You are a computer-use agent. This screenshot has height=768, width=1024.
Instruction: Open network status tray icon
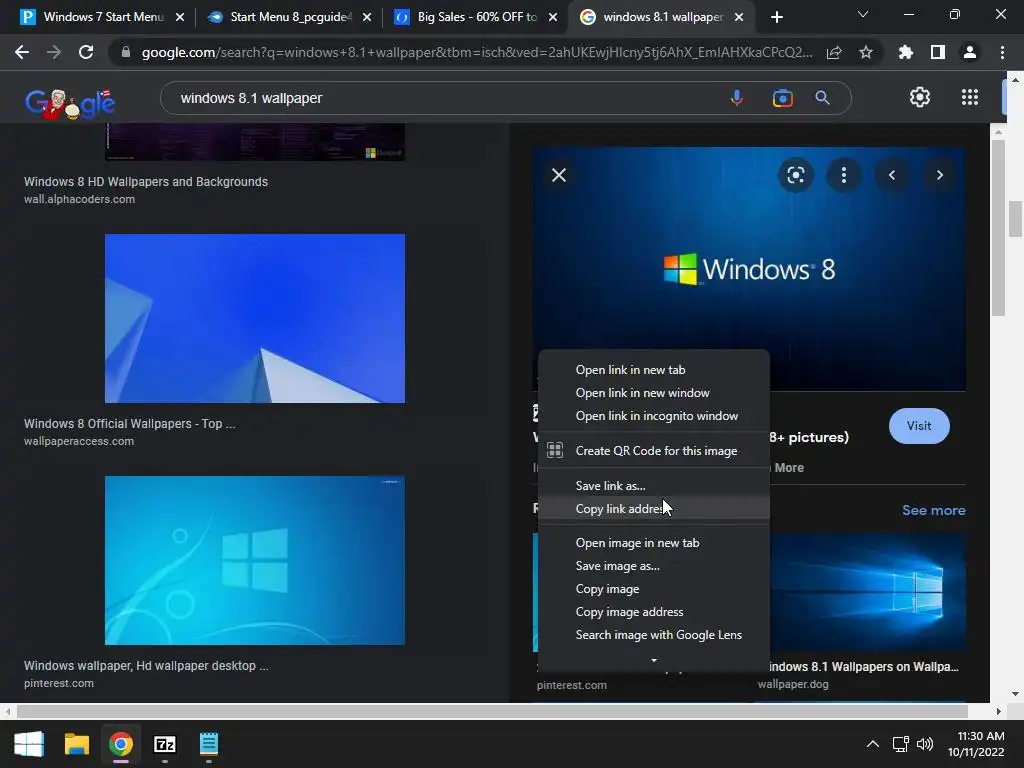pyautogui.click(x=901, y=744)
